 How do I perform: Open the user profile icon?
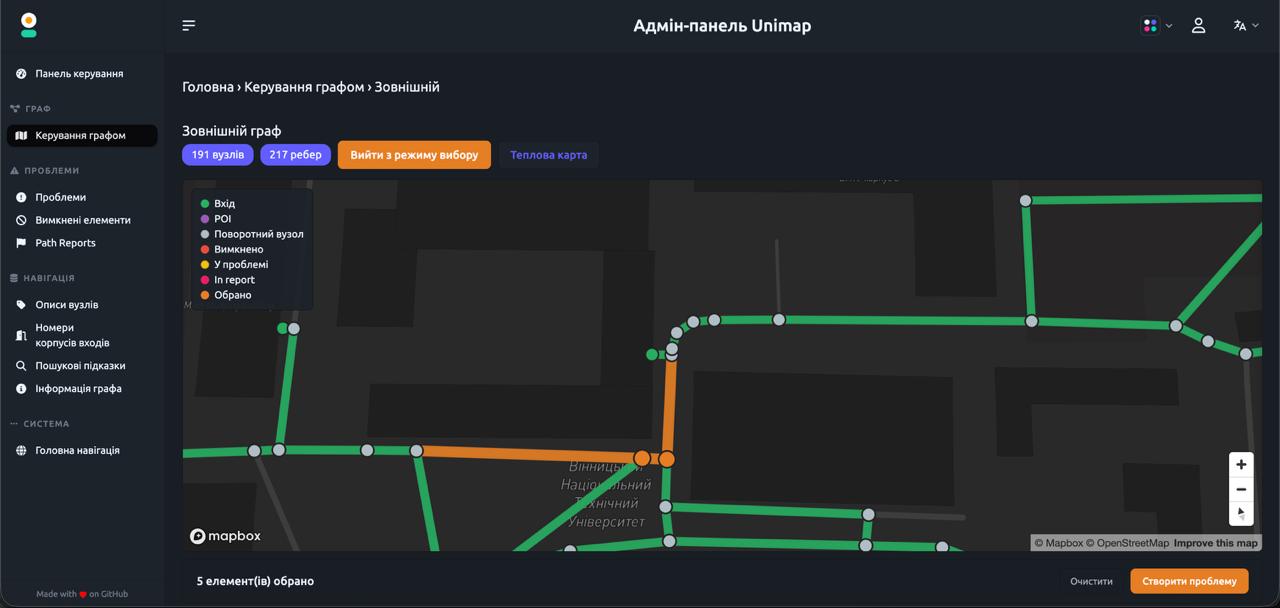click(x=1198, y=26)
